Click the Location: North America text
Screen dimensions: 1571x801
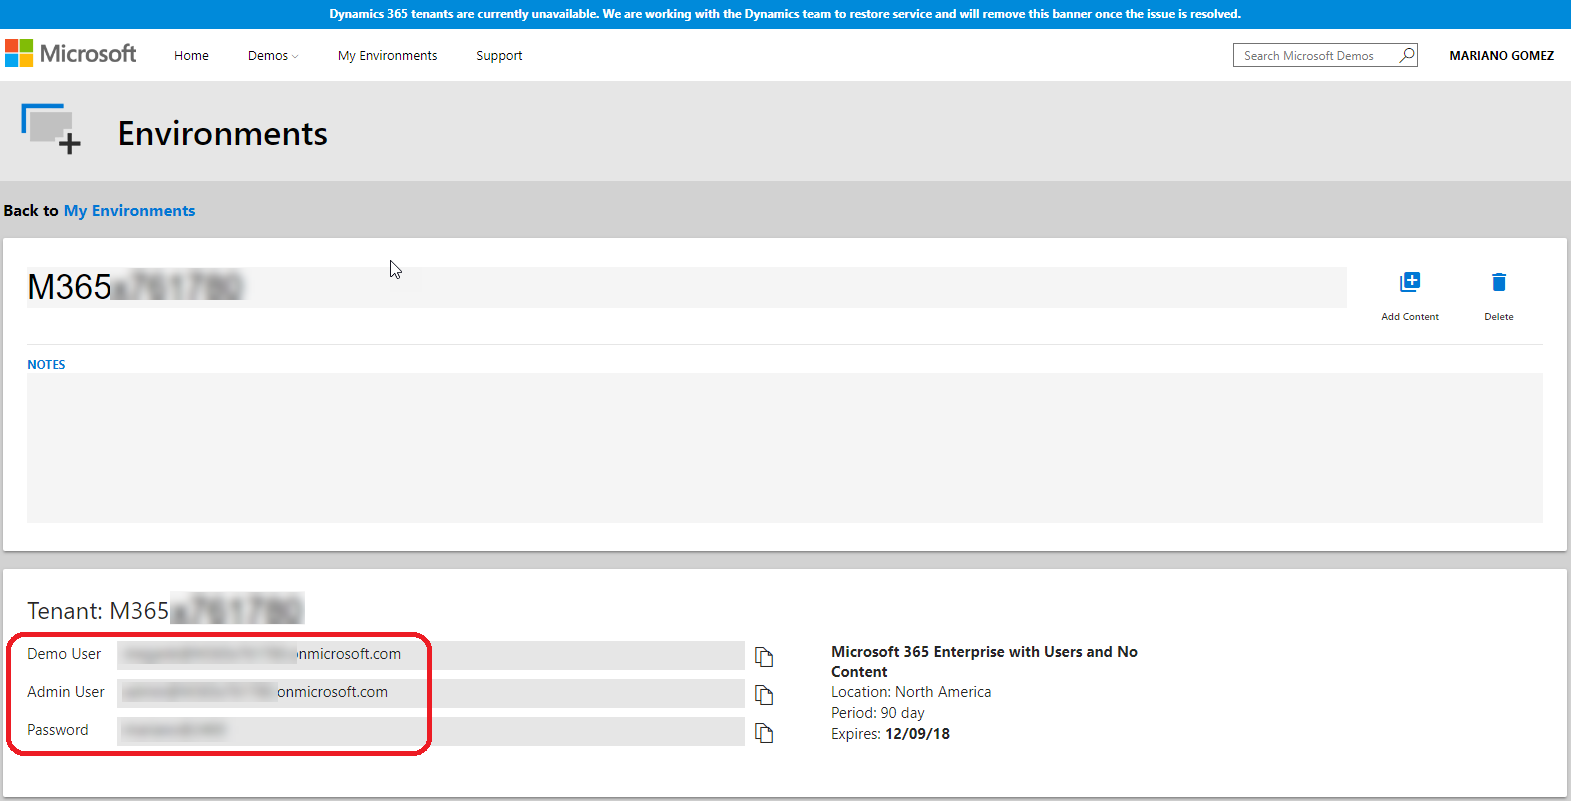click(x=911, y=692)
